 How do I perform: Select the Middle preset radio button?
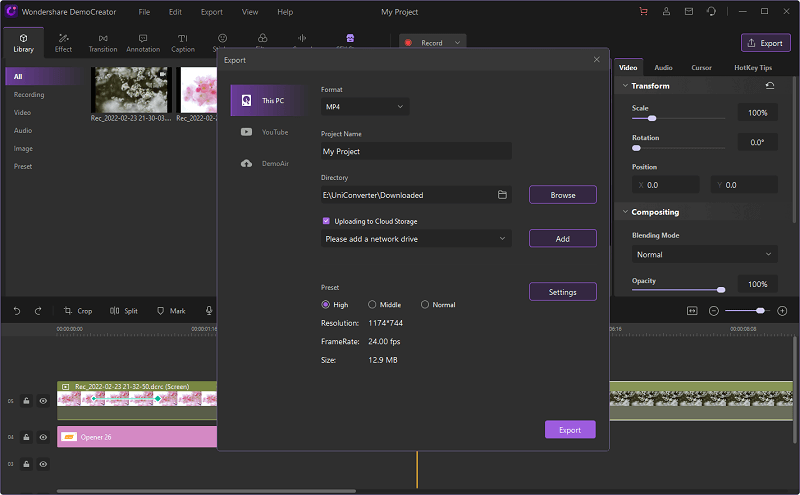coord(372,305)
